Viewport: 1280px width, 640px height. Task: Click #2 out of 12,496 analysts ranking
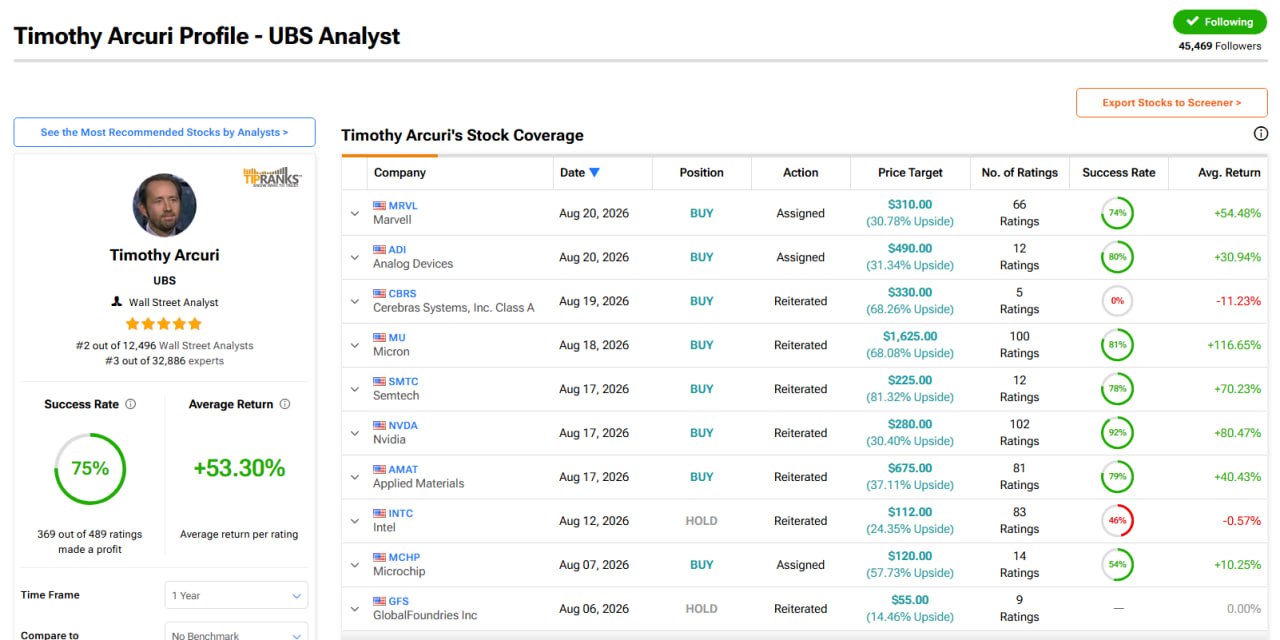click(165, 345)
